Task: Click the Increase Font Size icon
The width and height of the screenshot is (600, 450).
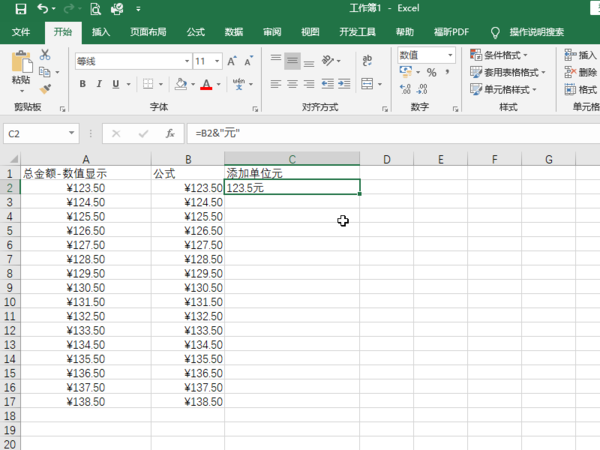Action: click(x=232, y=61)
